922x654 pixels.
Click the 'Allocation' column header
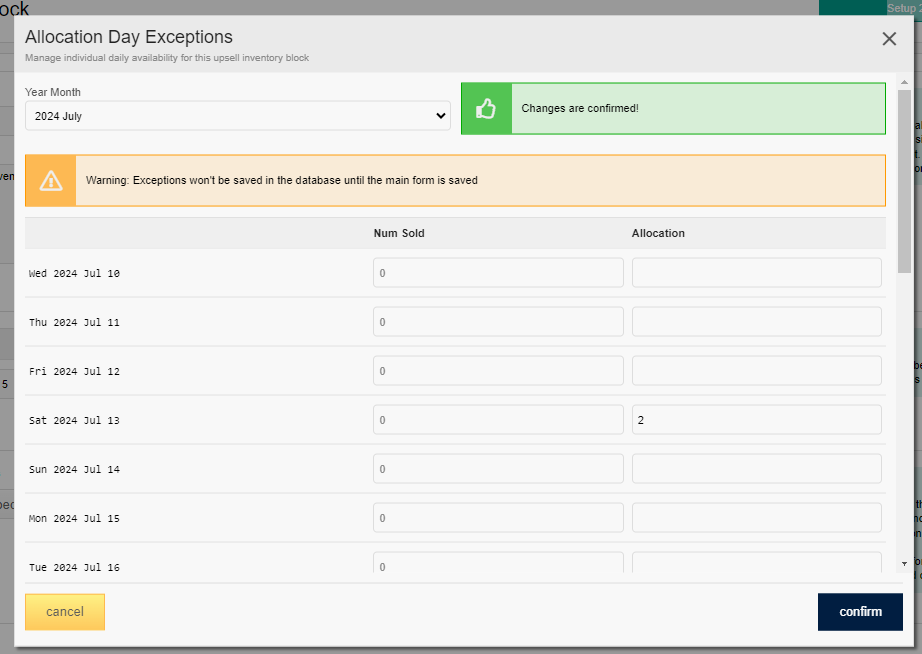point(658,233)
